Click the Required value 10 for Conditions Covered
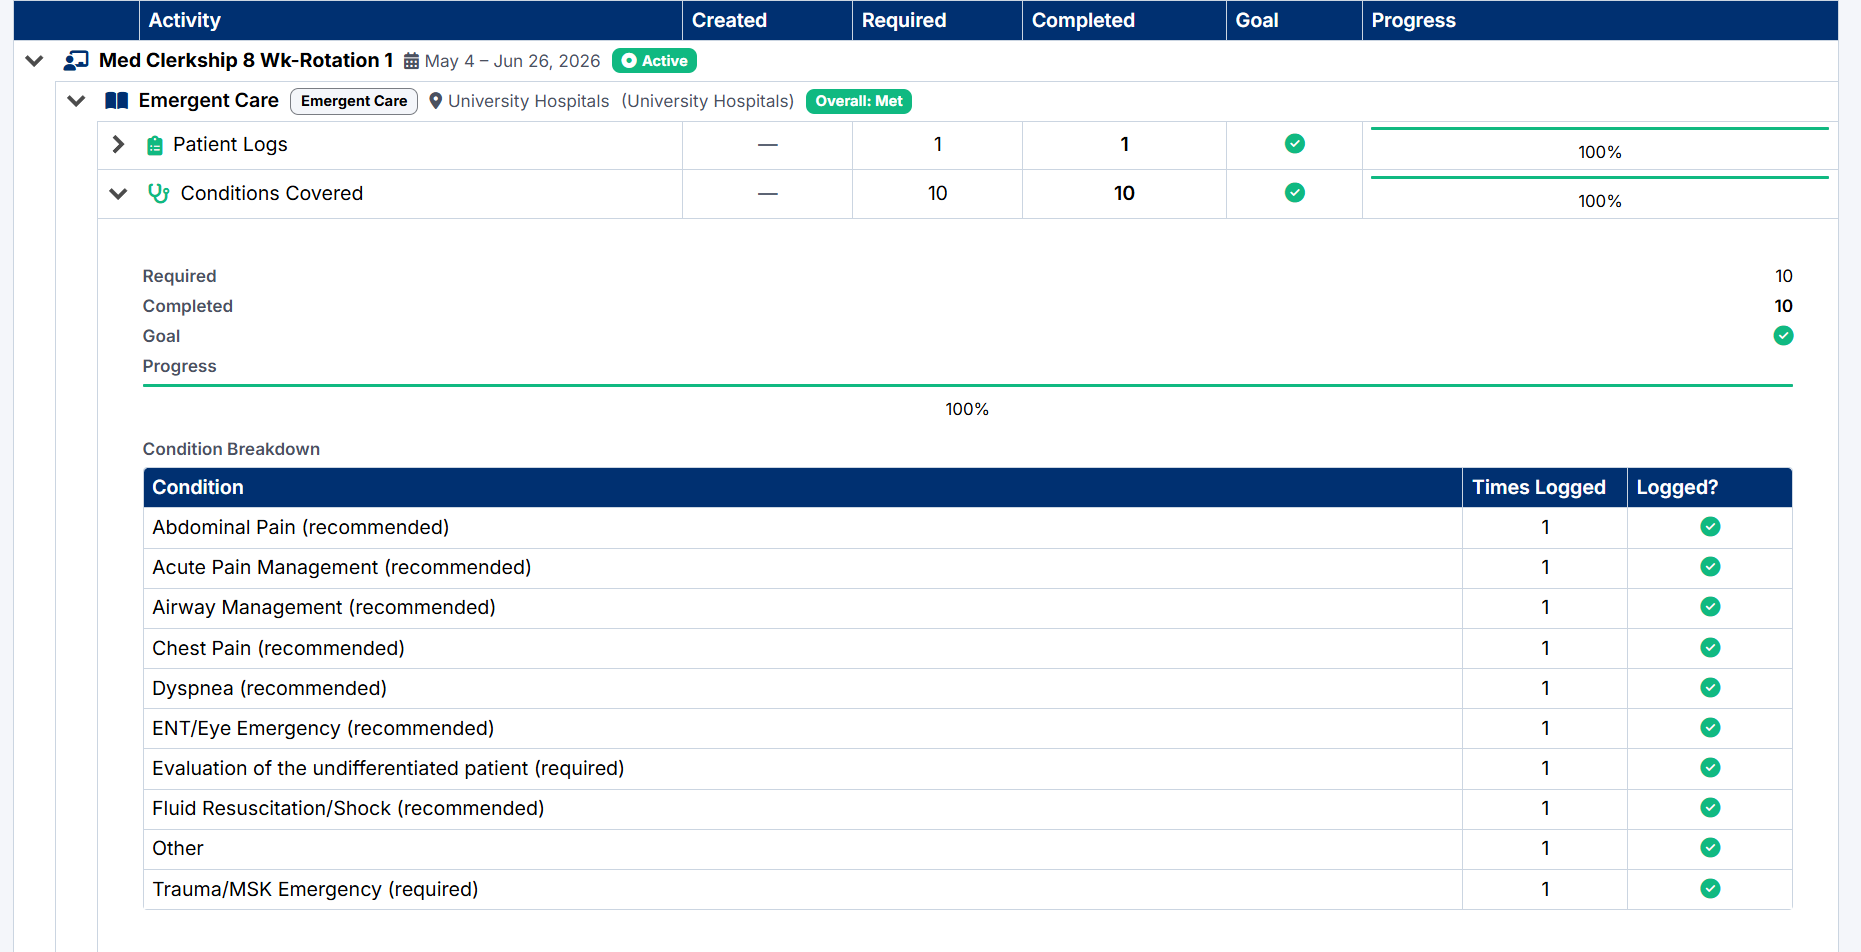 pos(937,193)
